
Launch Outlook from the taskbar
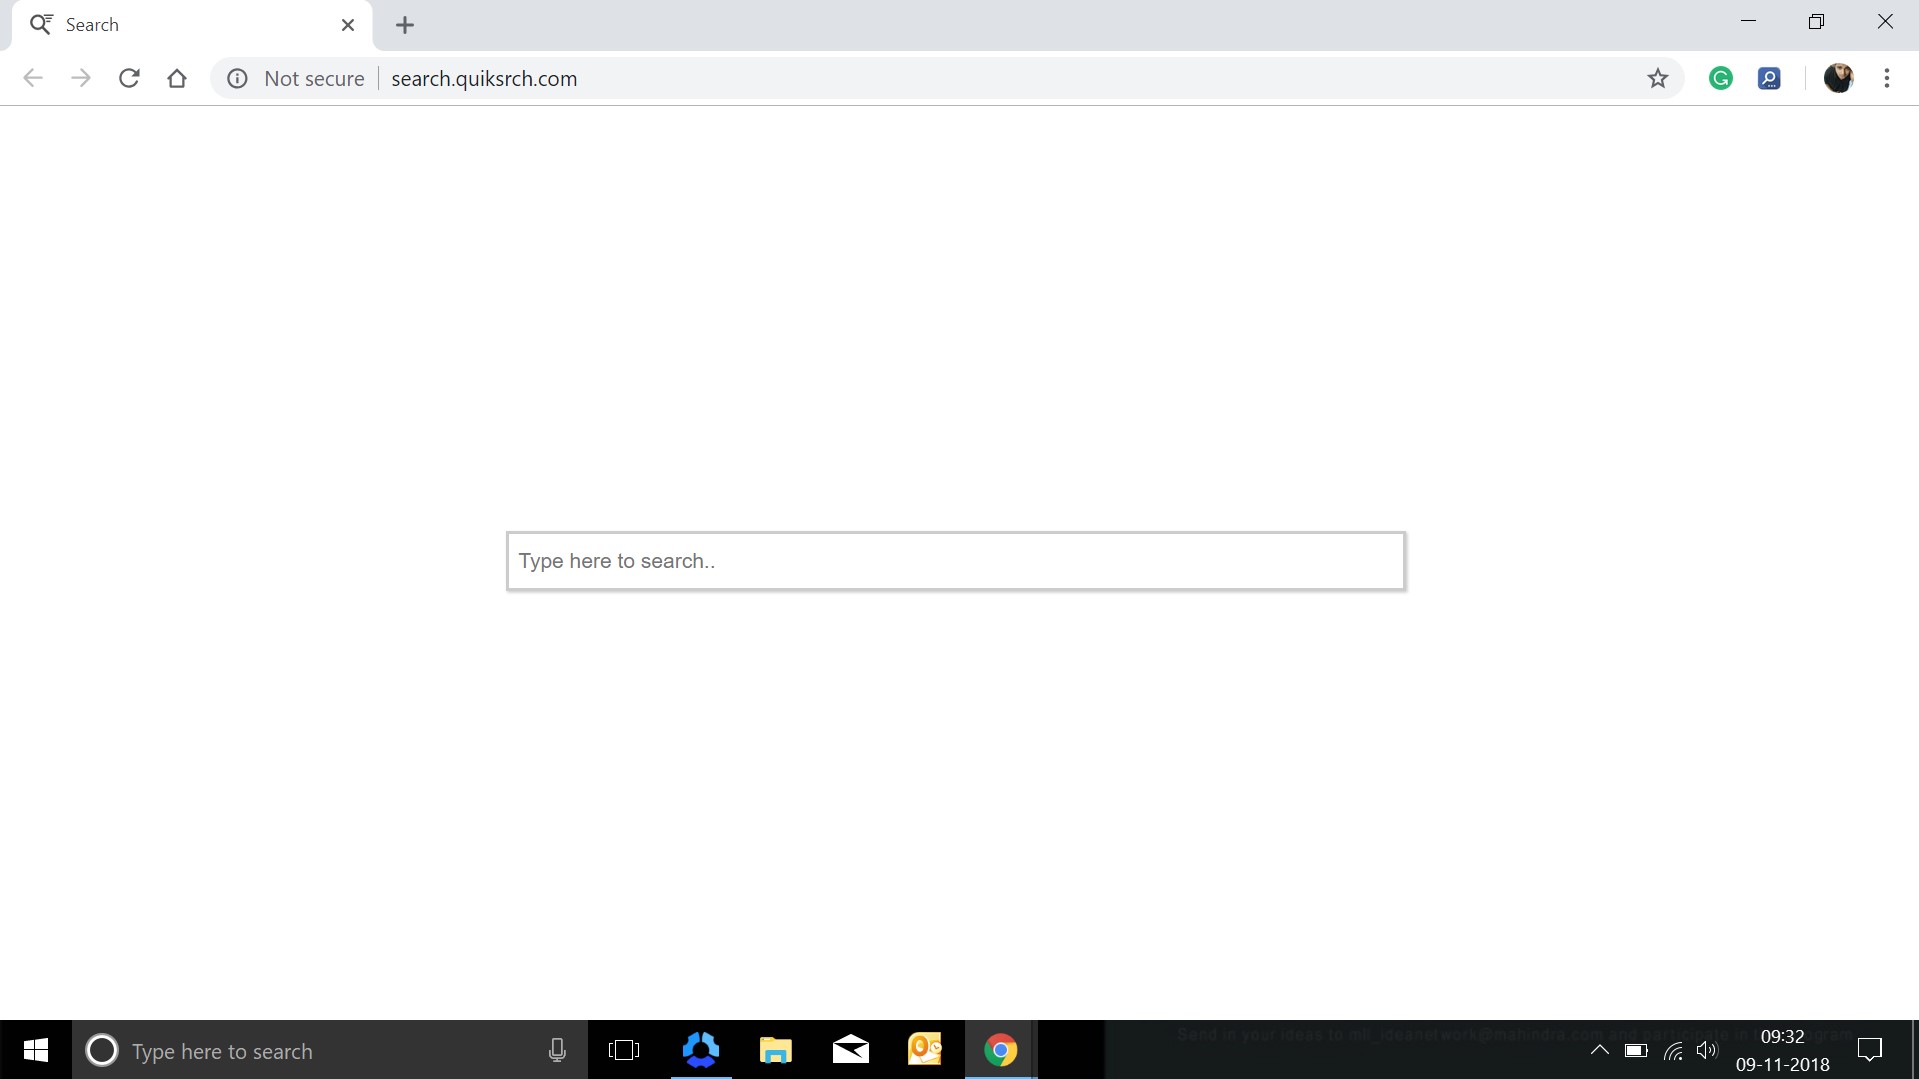click(925, 1050)
